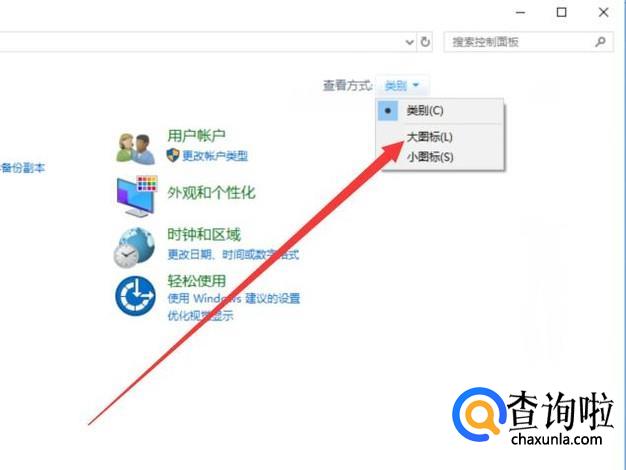Choose 大图标(L) from view menu
The height and width of the screenshot is (470, 626).
coord(429,137)
